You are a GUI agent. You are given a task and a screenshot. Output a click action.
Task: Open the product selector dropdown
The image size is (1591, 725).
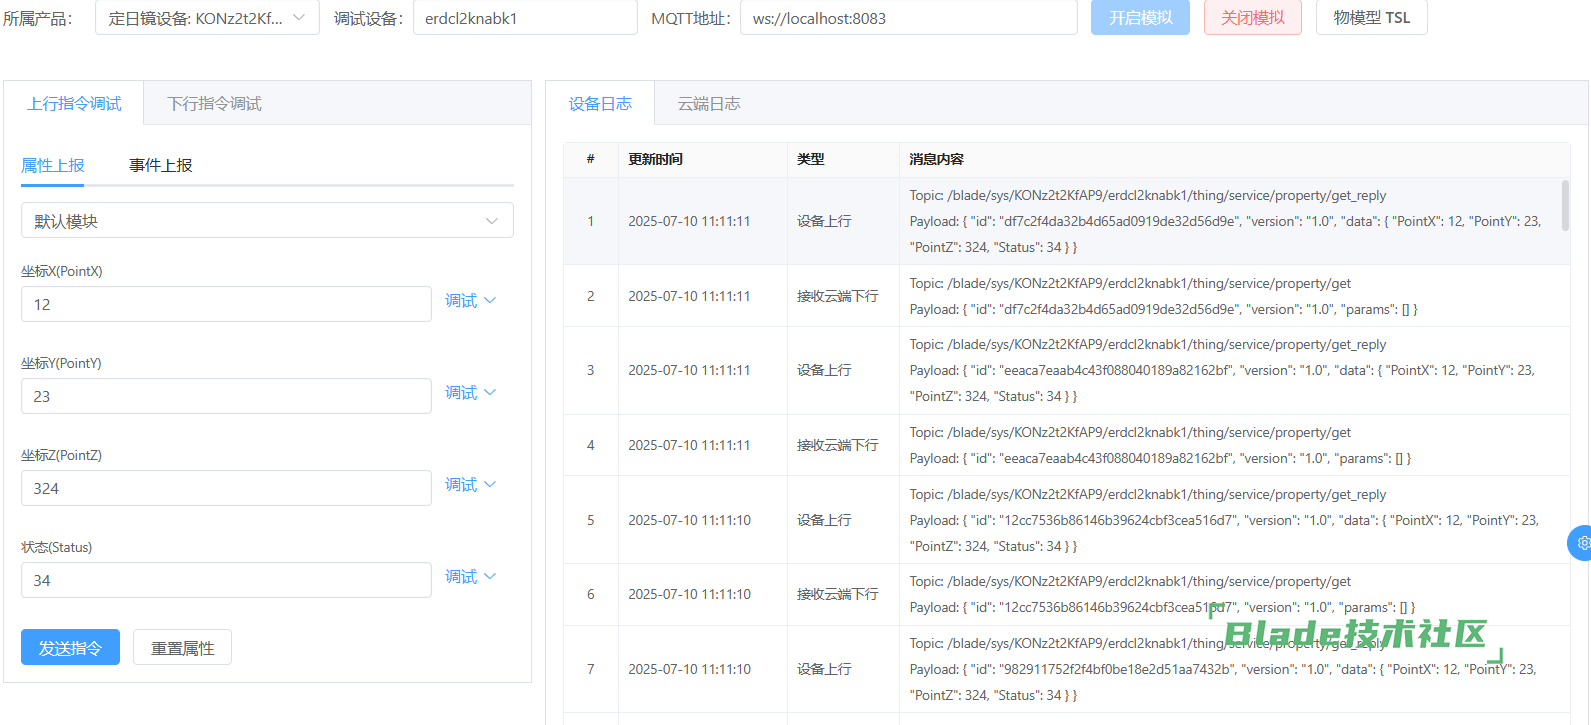(207, 18)
